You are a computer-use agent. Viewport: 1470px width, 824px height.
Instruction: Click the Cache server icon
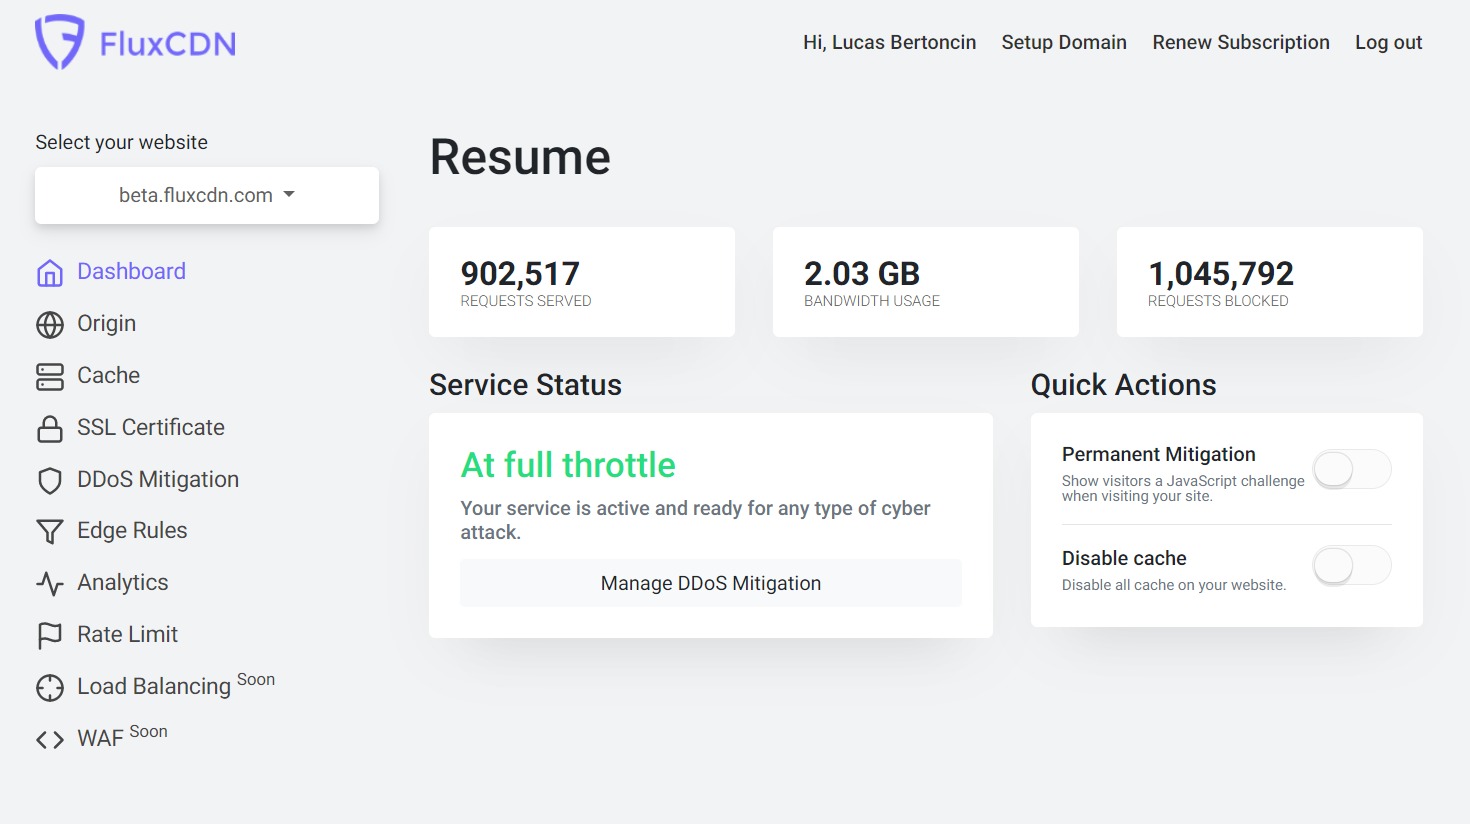(x=50, y=376)
